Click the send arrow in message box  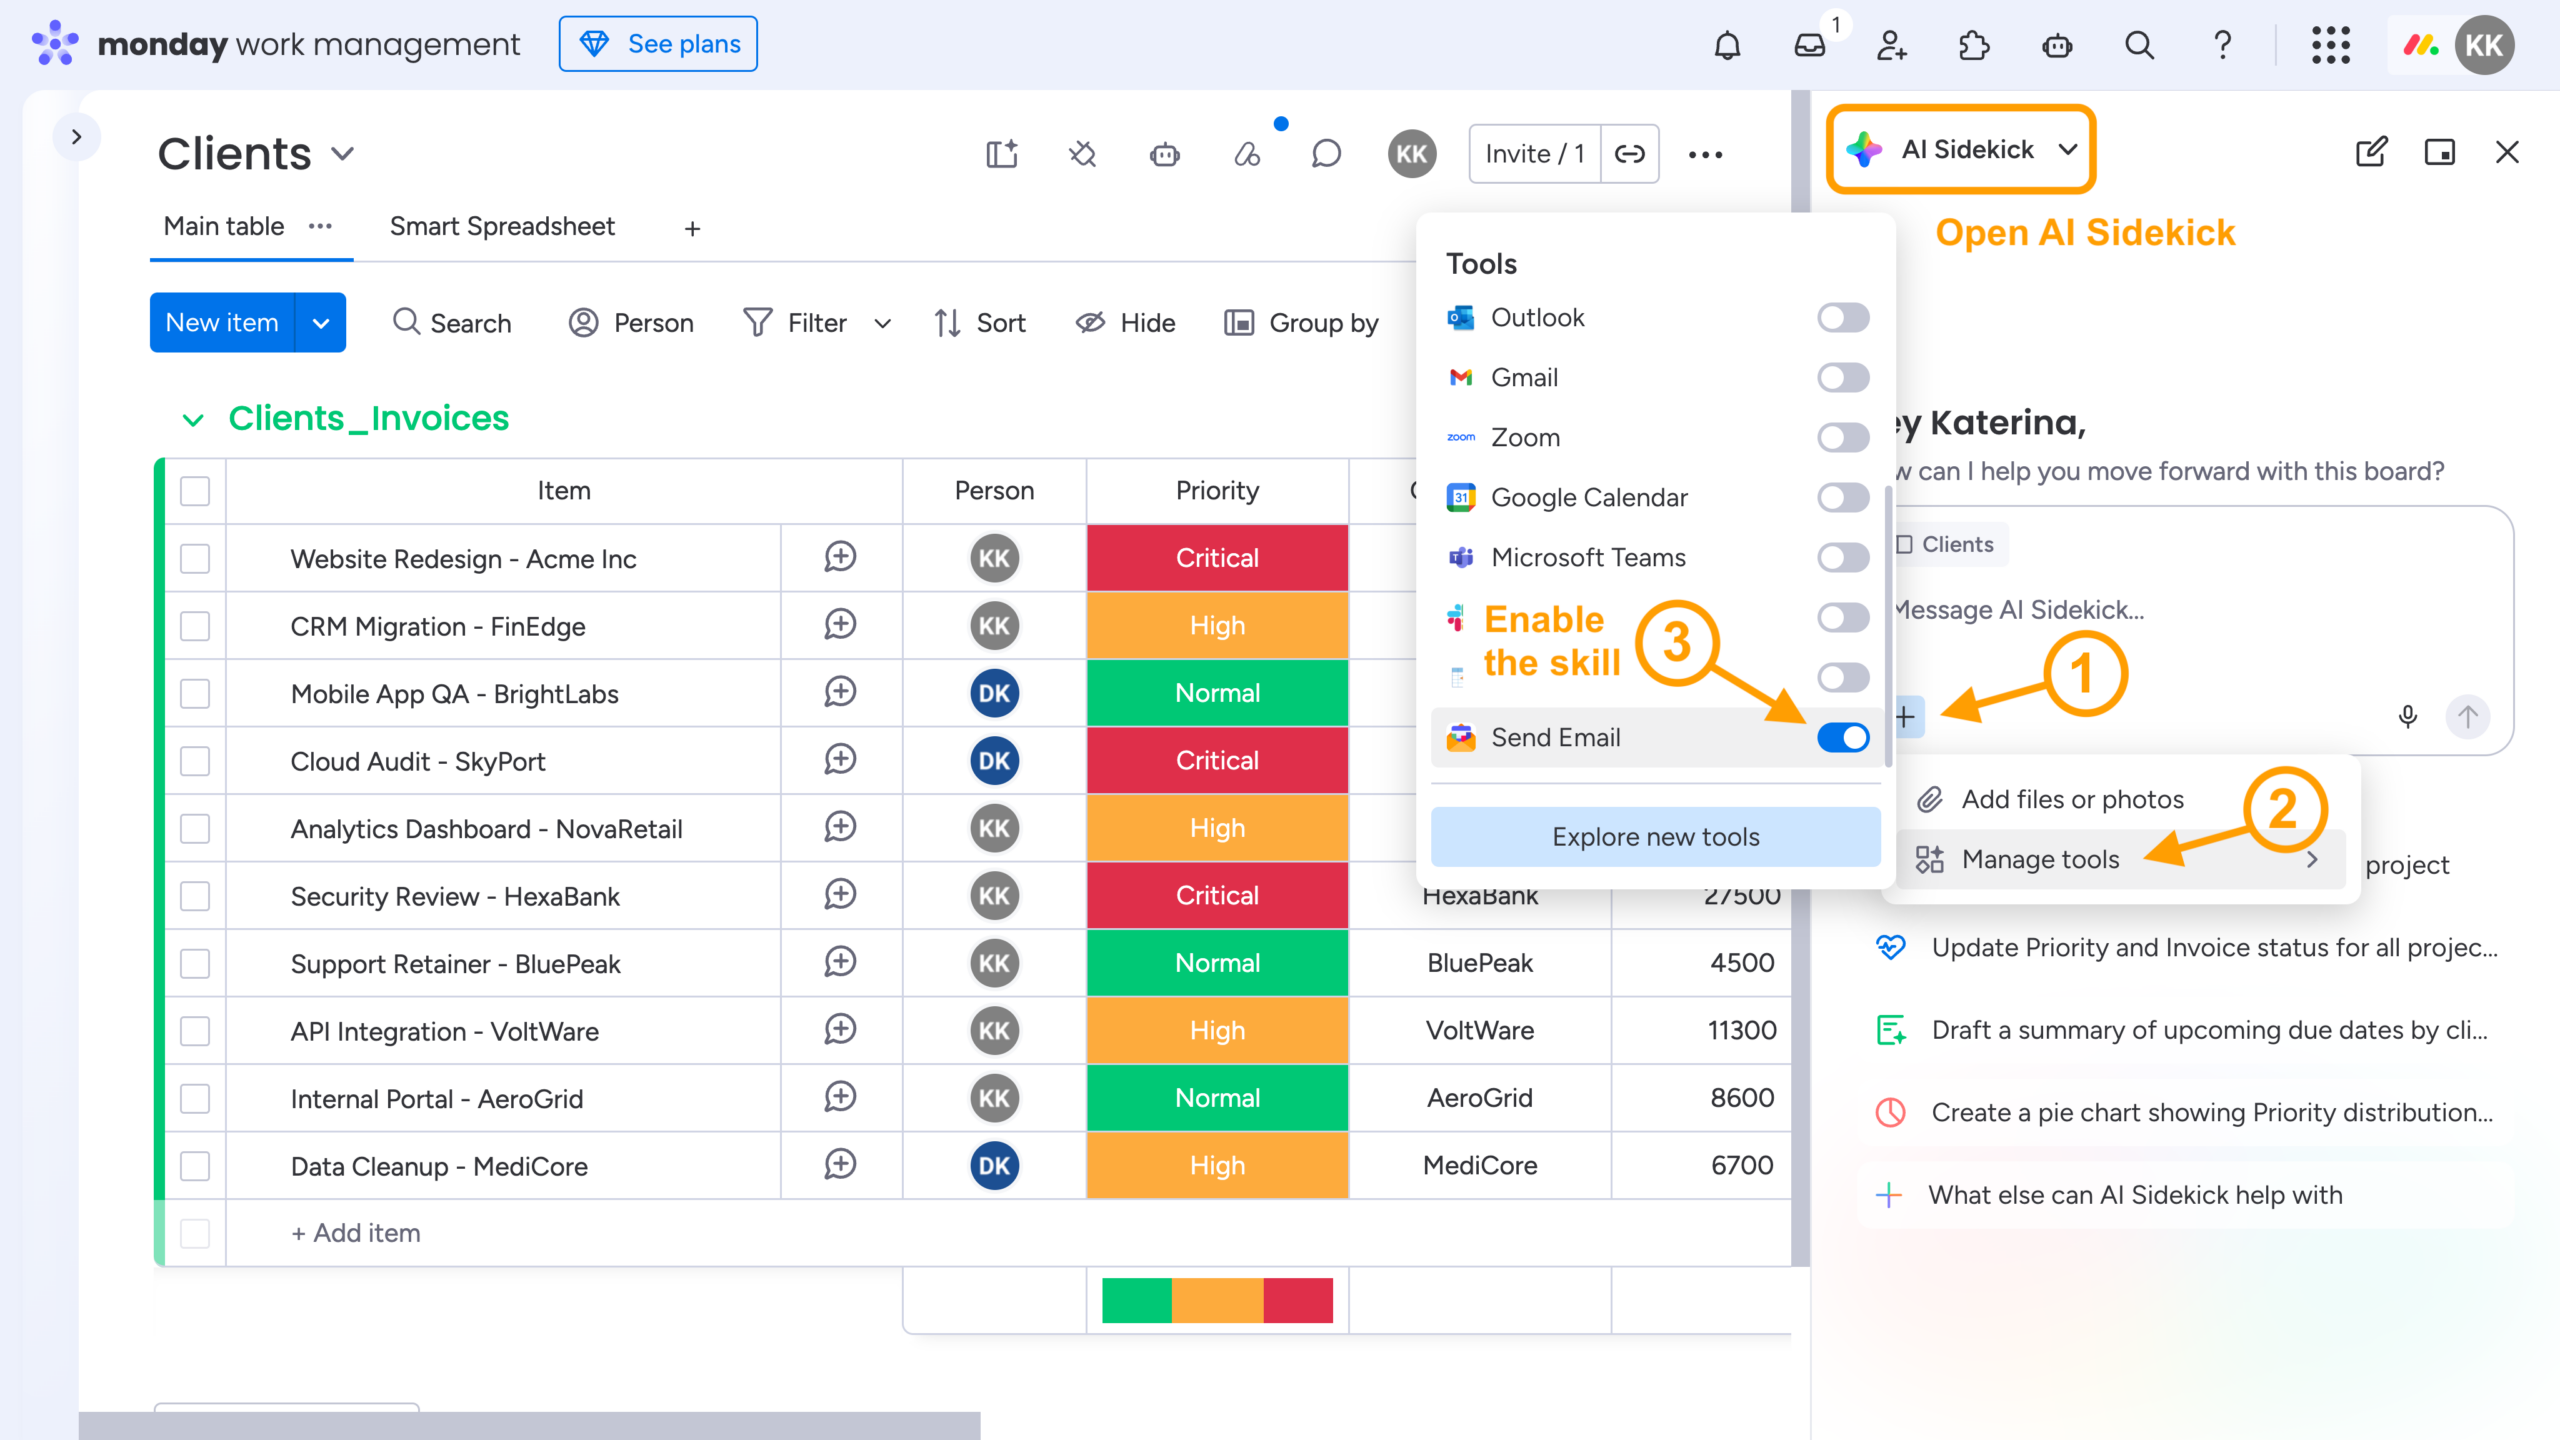pyautogui.click(x=2467, y=716)
